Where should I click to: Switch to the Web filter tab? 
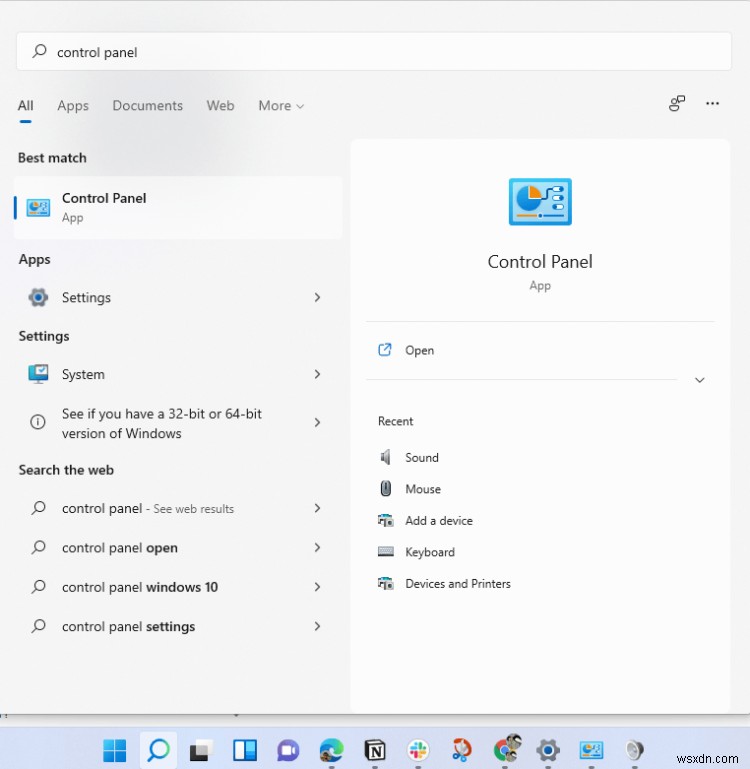click(220, 105)
